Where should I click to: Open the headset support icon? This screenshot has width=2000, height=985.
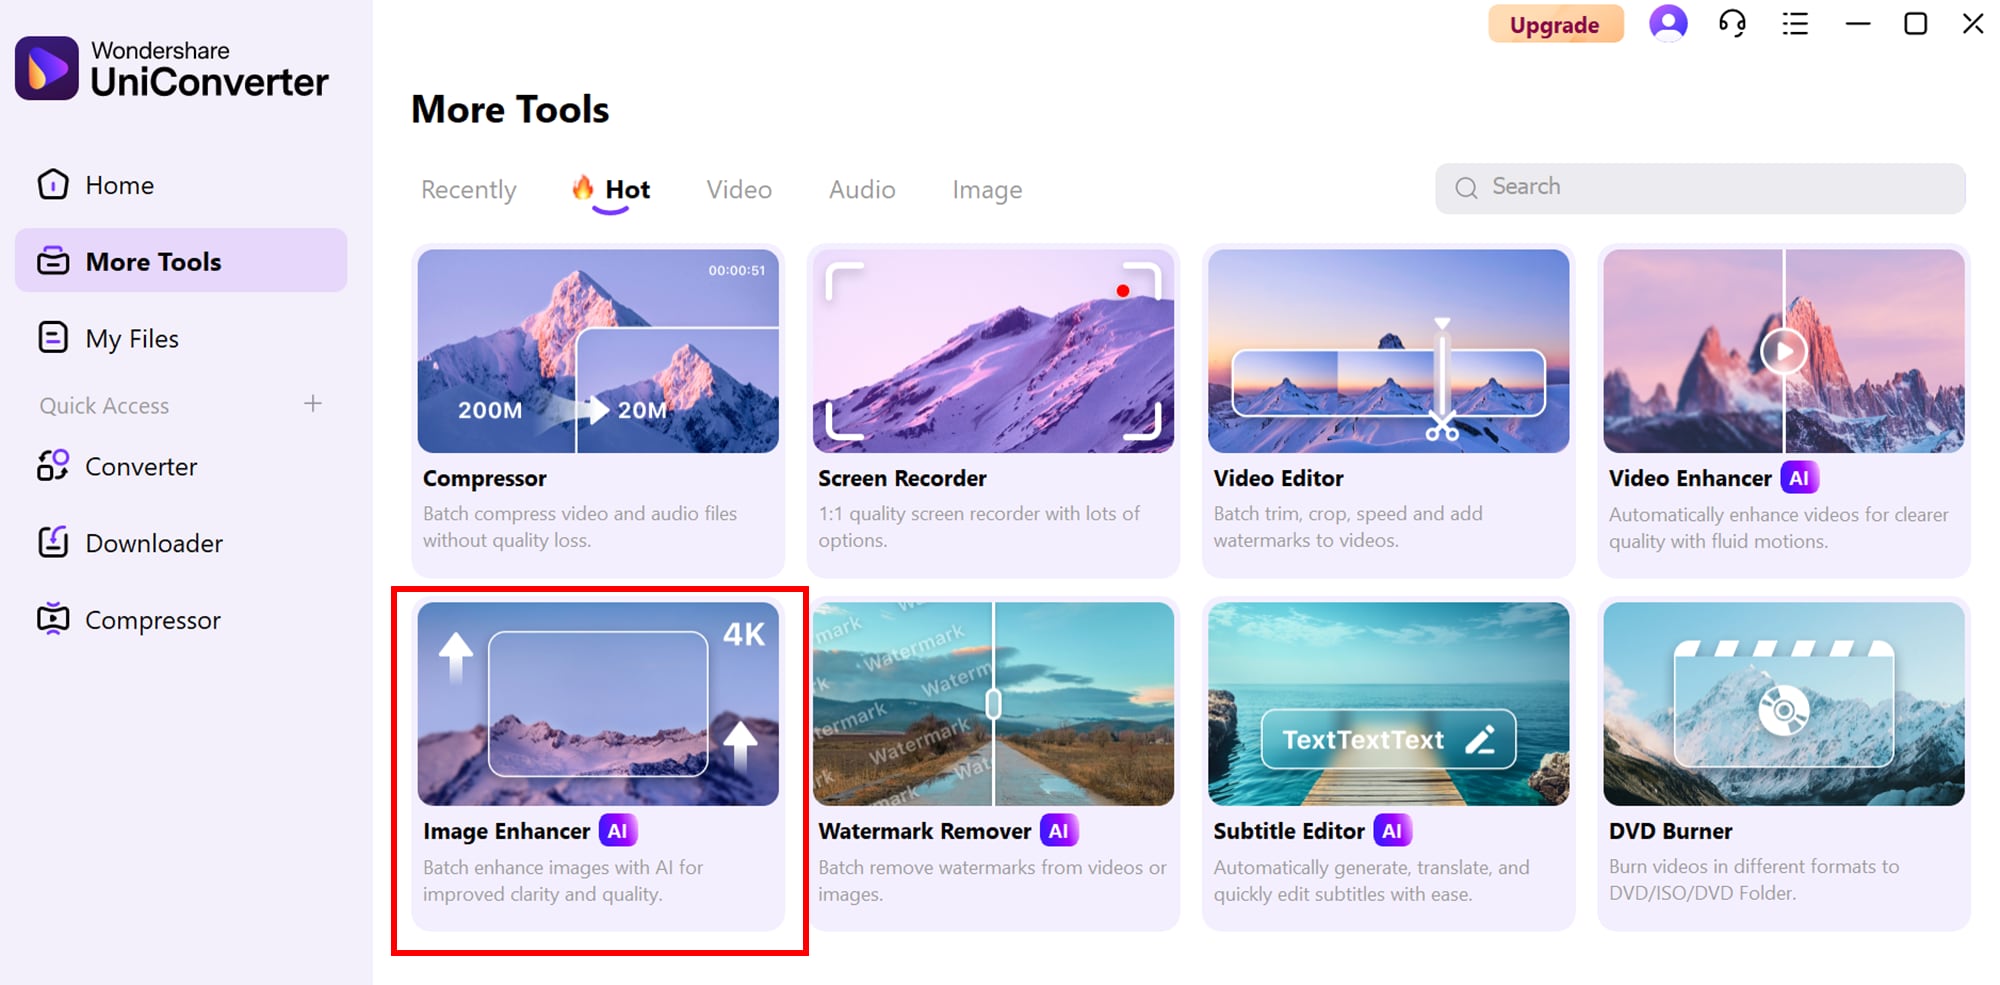pos(1732,23)
